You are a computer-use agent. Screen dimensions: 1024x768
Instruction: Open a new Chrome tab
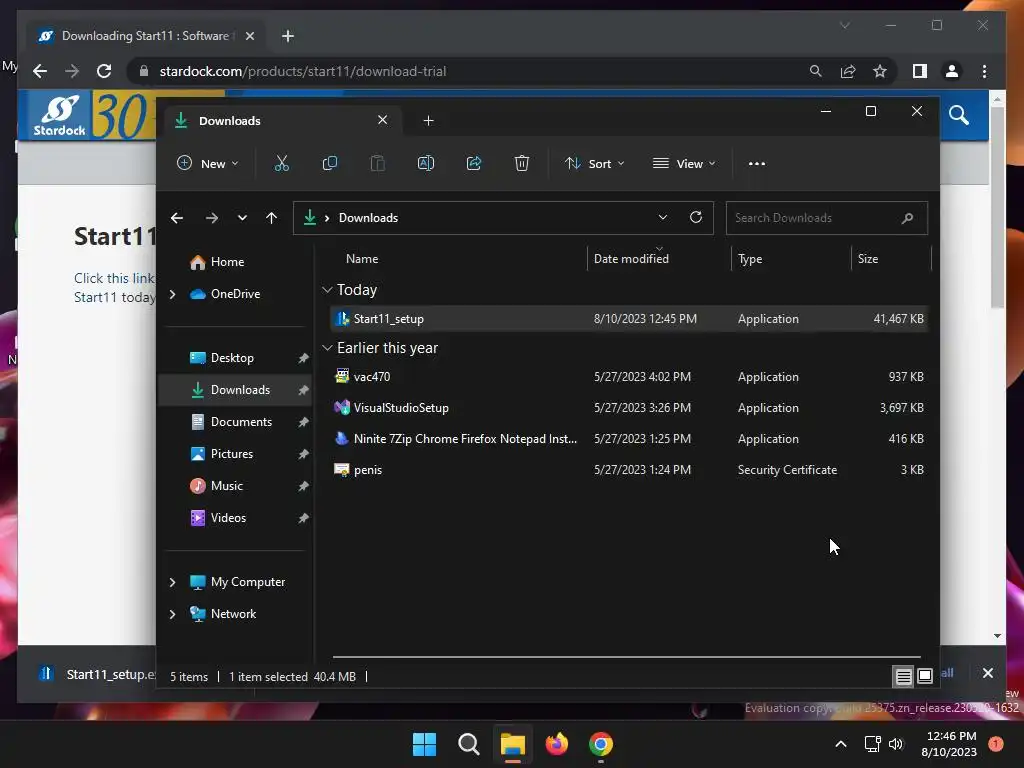click(x=288, y=36)
